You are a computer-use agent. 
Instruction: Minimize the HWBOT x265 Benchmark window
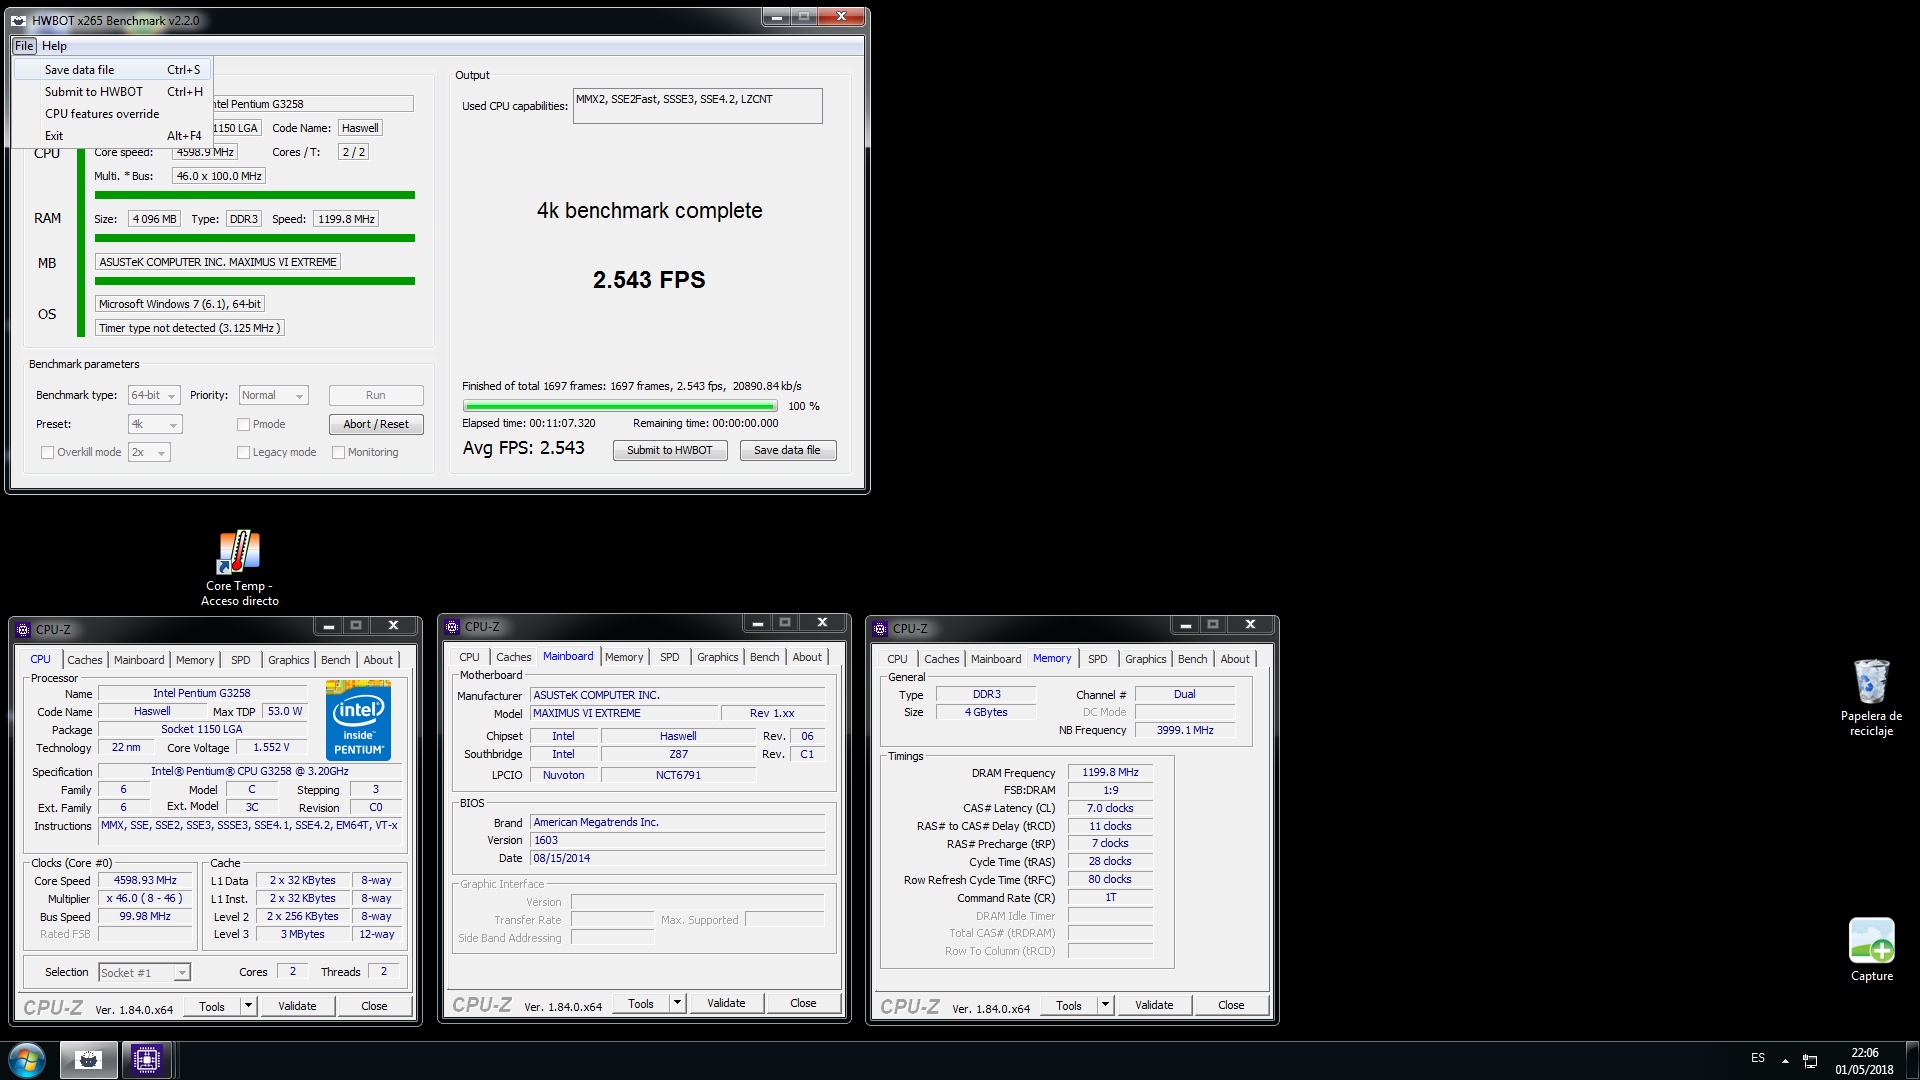point(777,17)
